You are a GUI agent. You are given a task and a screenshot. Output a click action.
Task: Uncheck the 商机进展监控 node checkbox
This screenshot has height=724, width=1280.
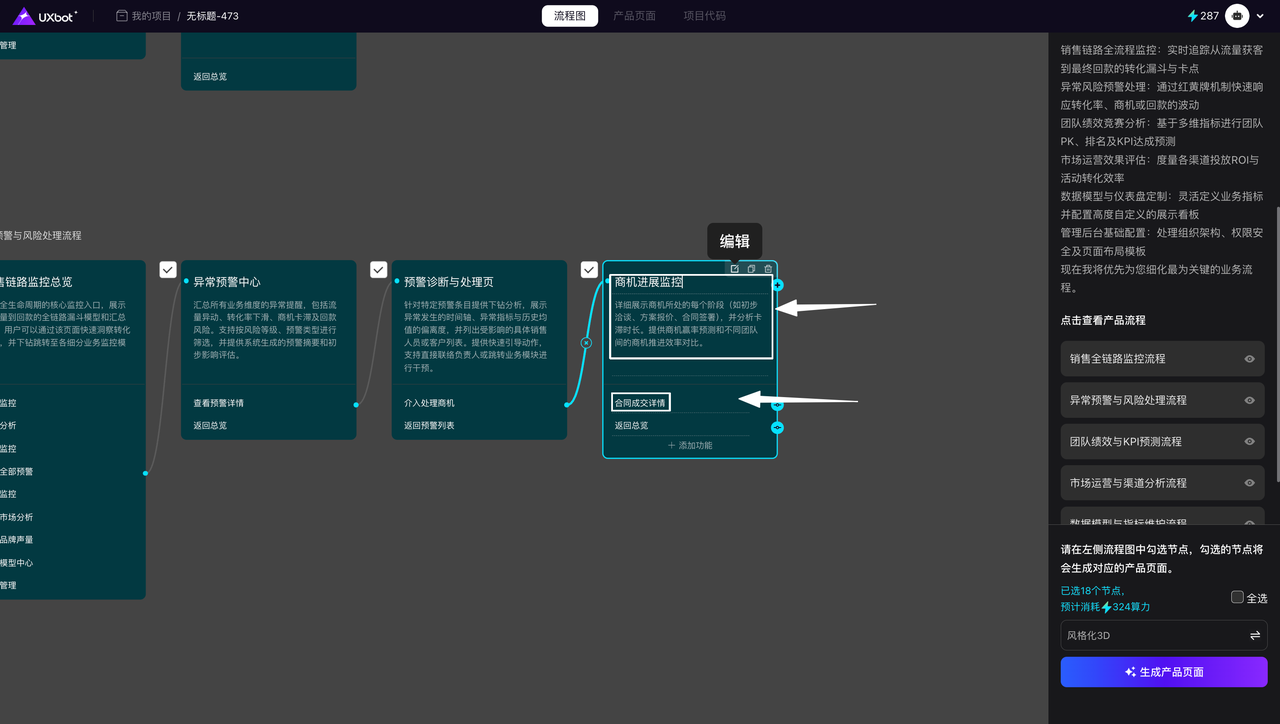pyautogui.click(x=590, y=270)
